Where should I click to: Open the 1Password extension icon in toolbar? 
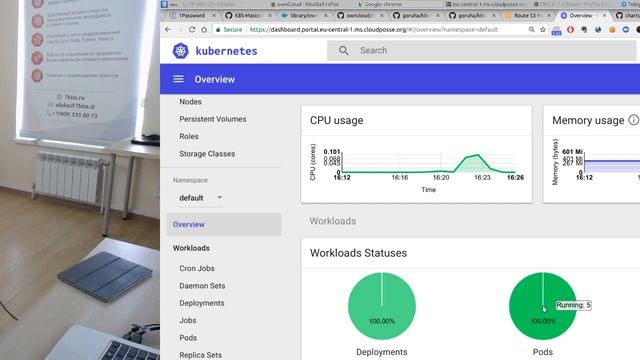coord(556,31)
